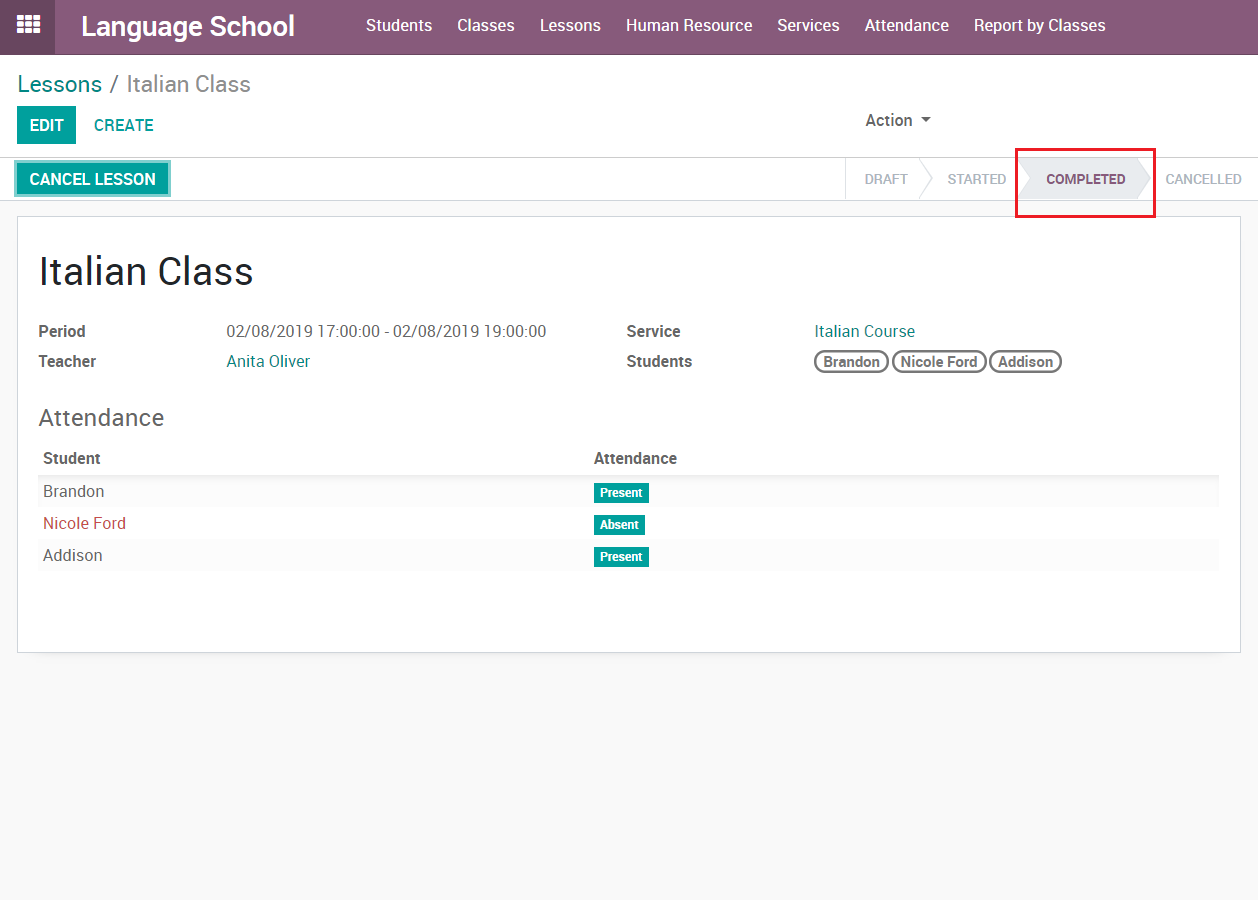Click the Nicole Ford student tag
Screen dimensions: 1258x912
coord(939,362)
